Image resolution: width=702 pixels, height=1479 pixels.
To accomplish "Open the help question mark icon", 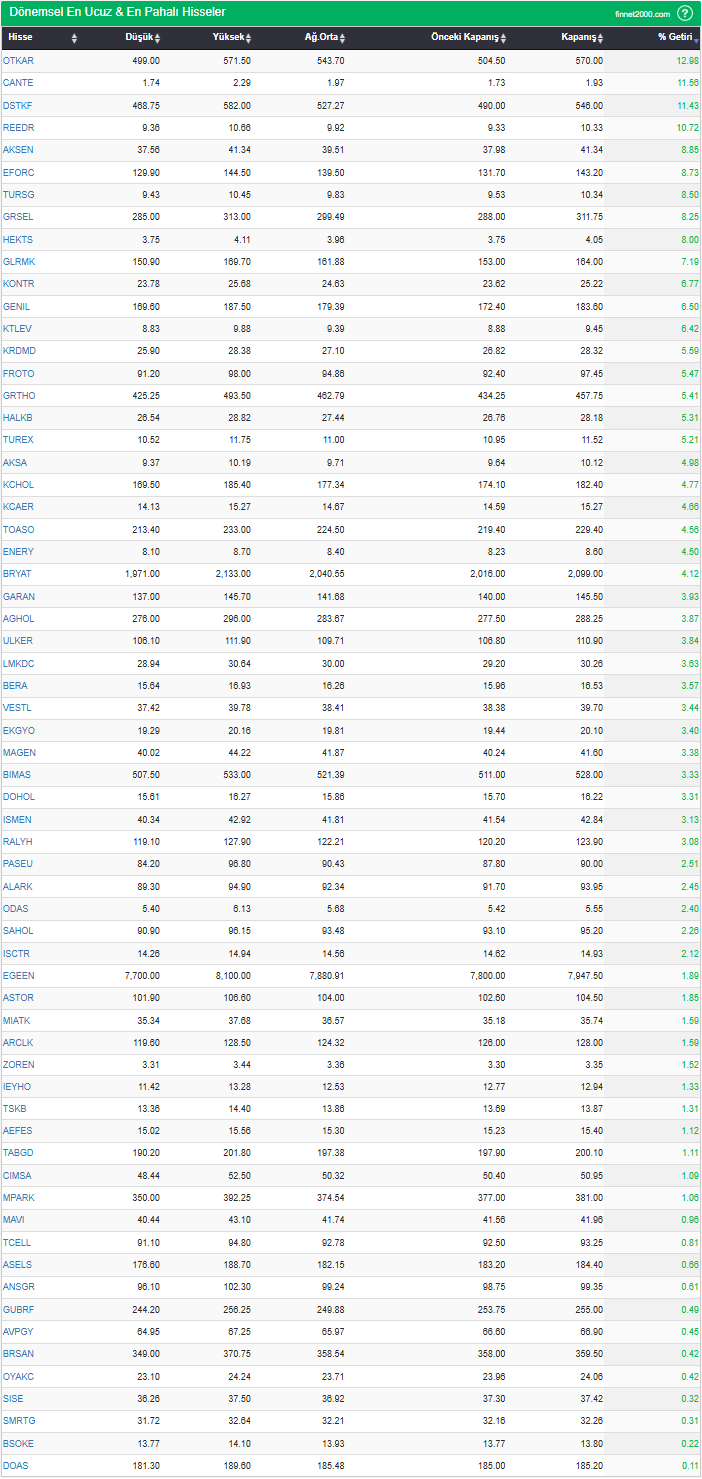I will pos(684,13).
